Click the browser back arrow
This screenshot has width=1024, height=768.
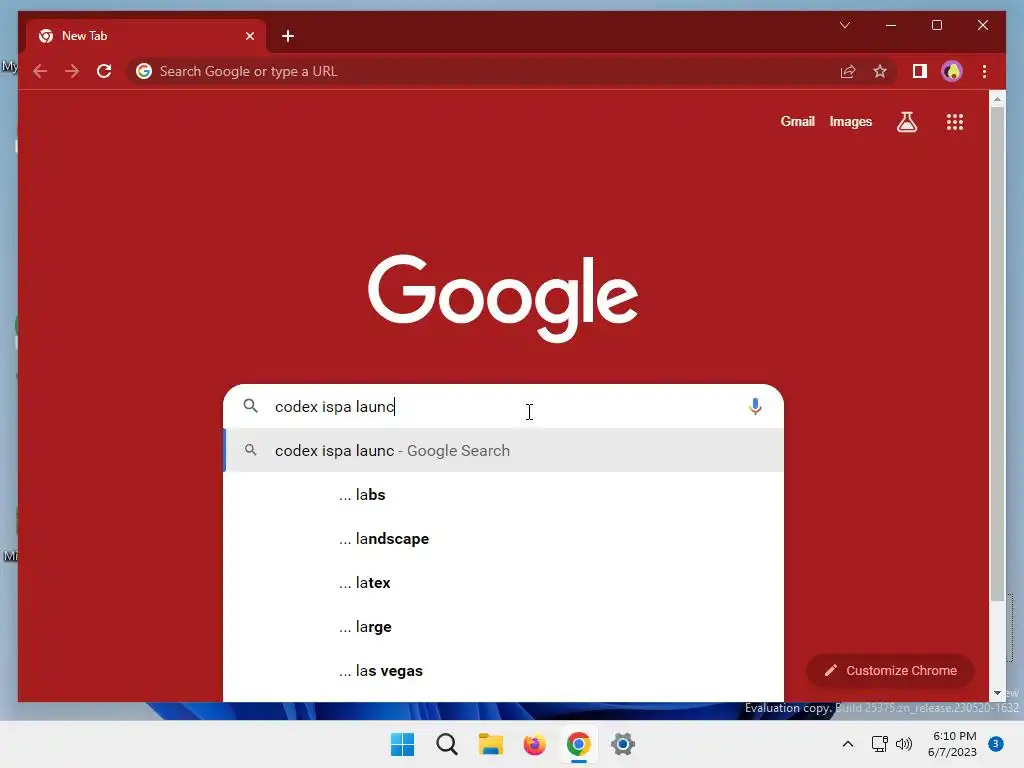tap(40, 71)
